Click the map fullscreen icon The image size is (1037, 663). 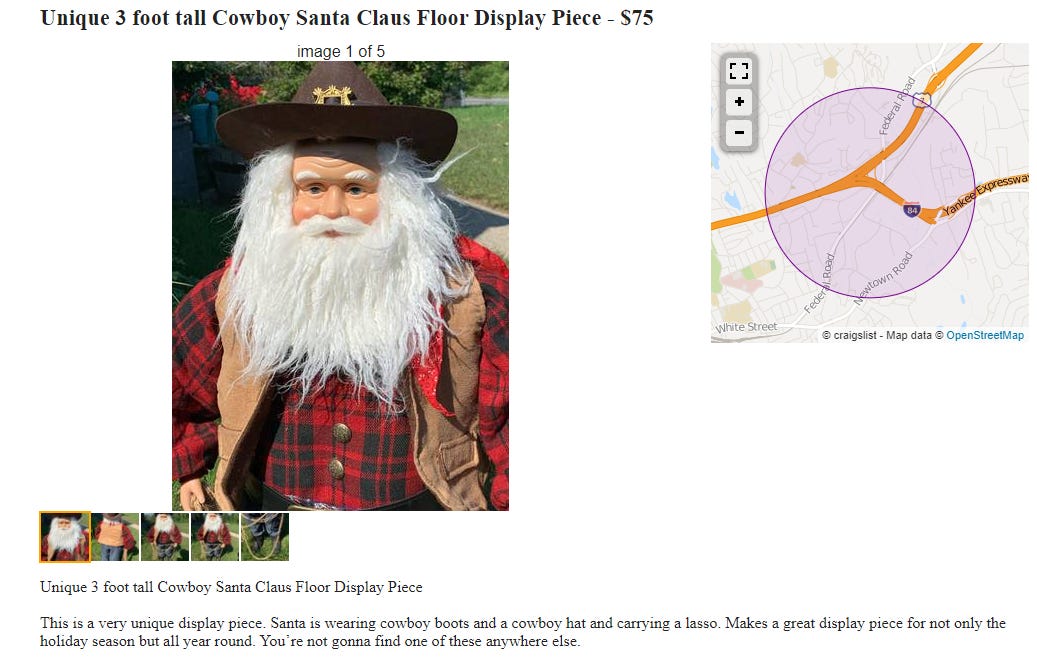click(739, 71)
